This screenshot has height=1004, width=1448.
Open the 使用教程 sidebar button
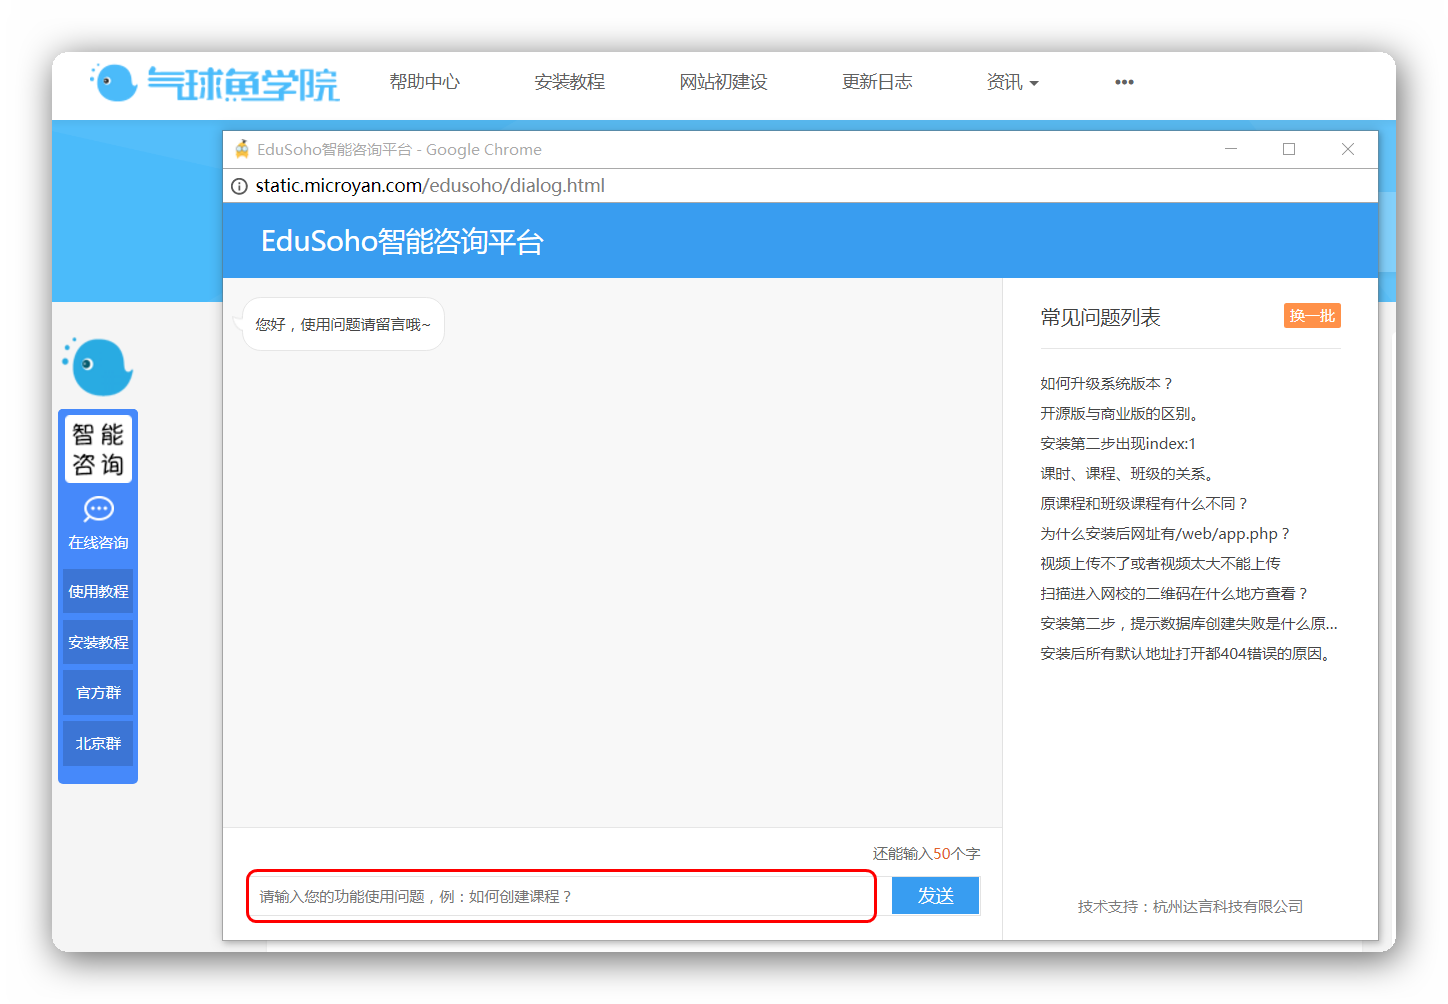(x=98, y=592)
